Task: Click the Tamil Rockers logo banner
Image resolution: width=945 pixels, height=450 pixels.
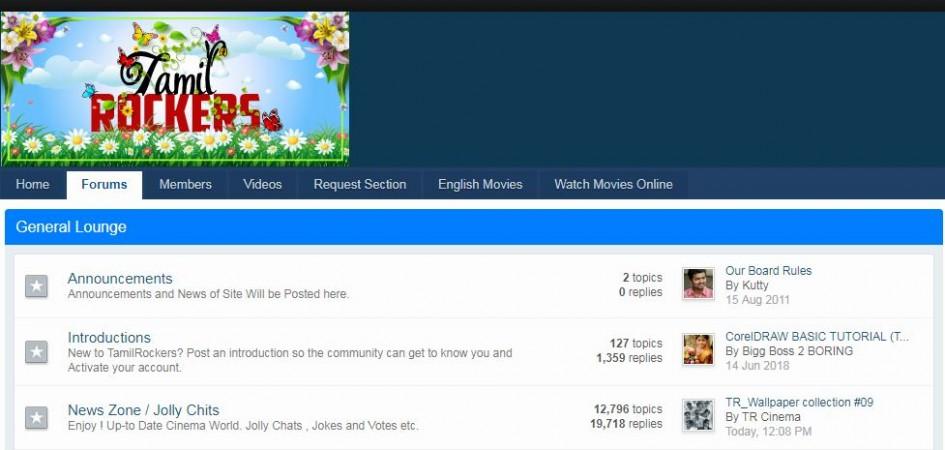Action: click(175, 89)
